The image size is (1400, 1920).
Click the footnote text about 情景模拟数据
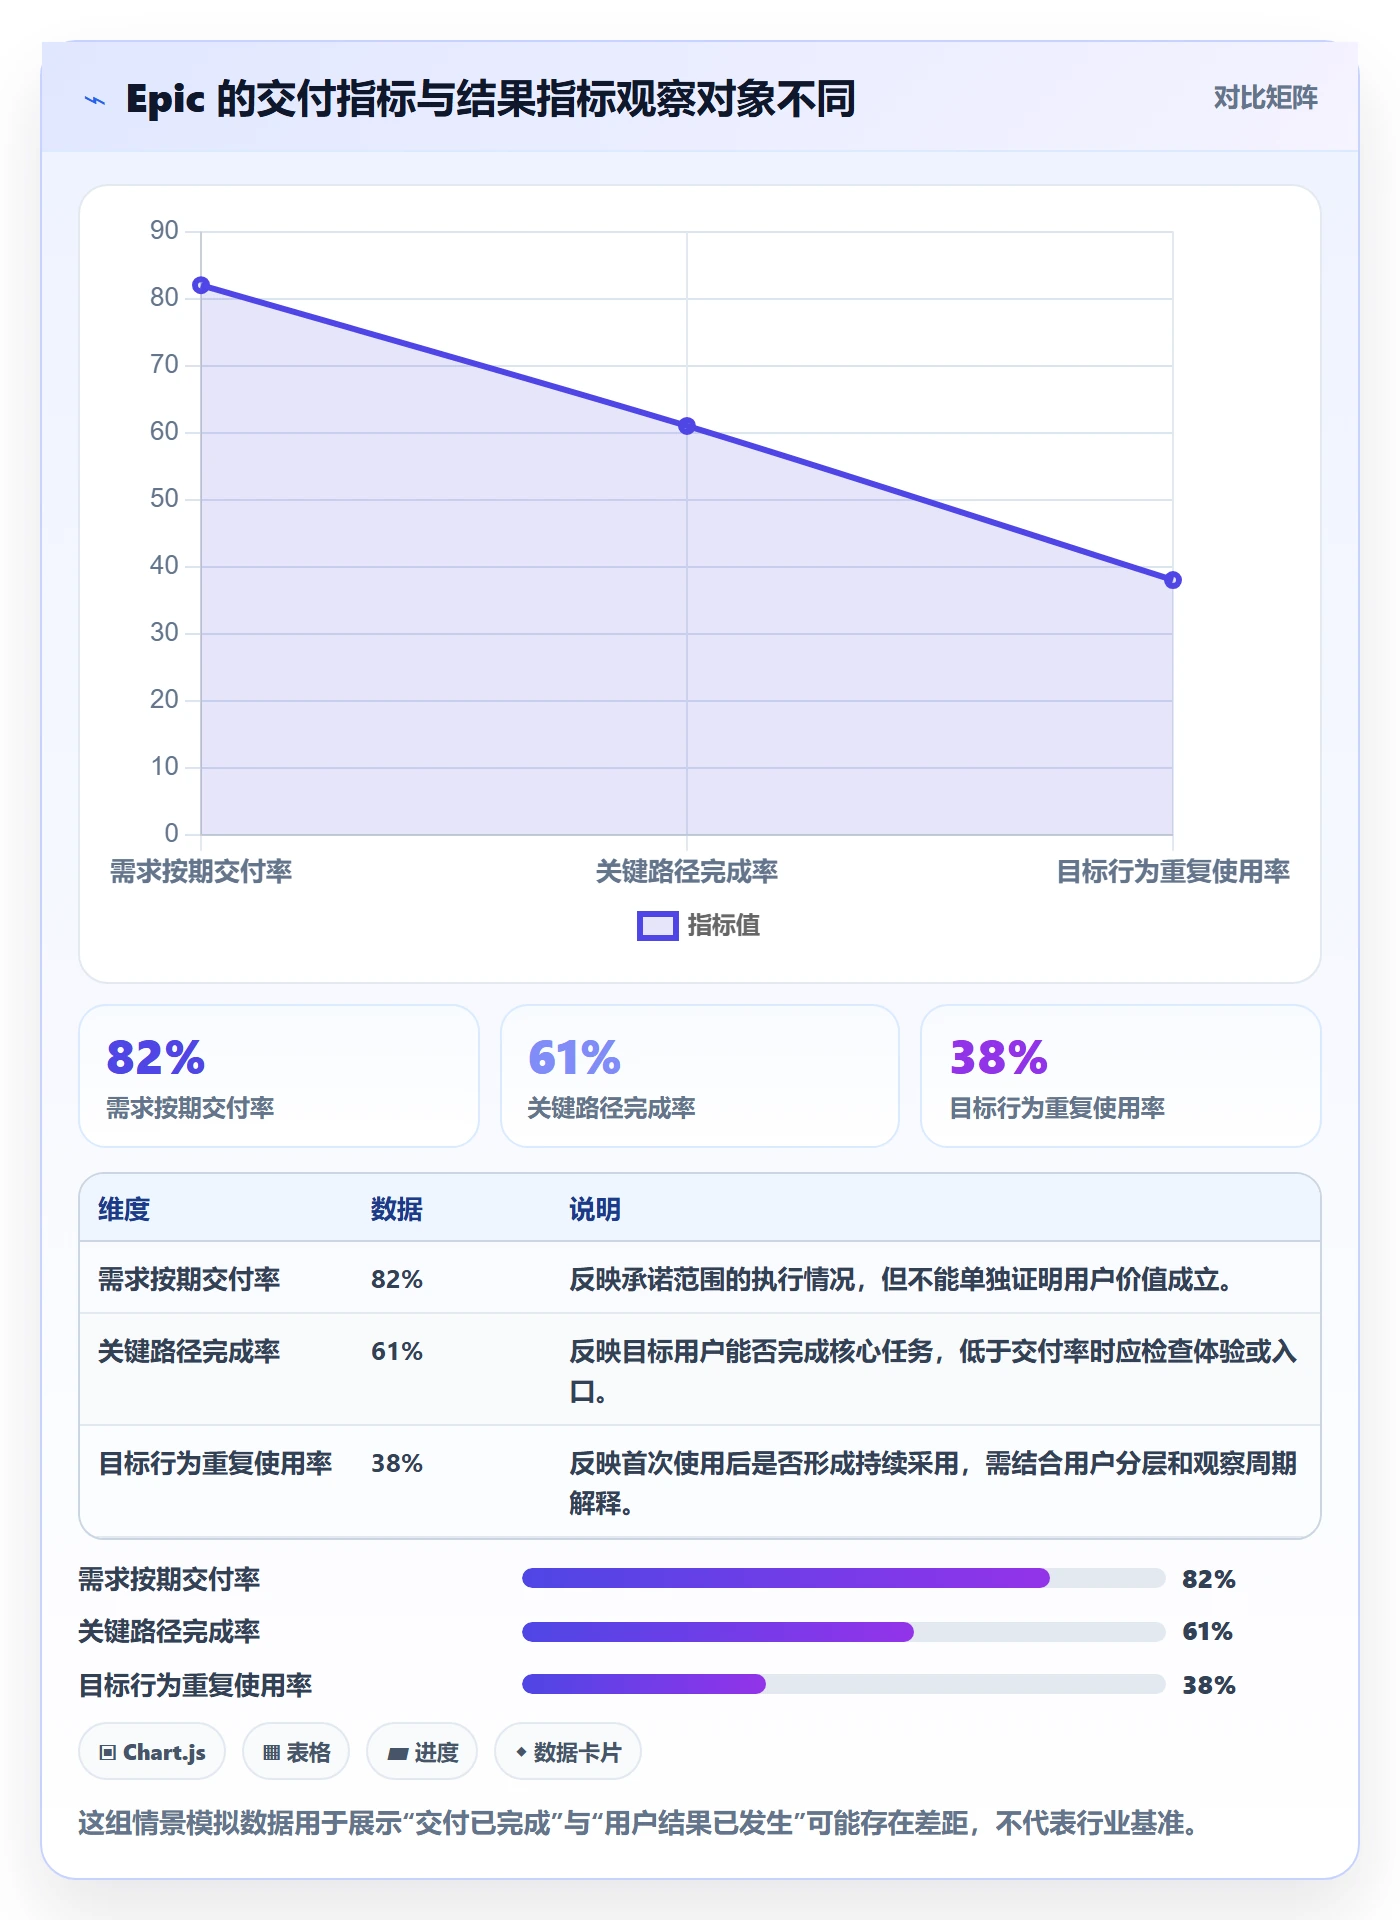coord(638,1823)
